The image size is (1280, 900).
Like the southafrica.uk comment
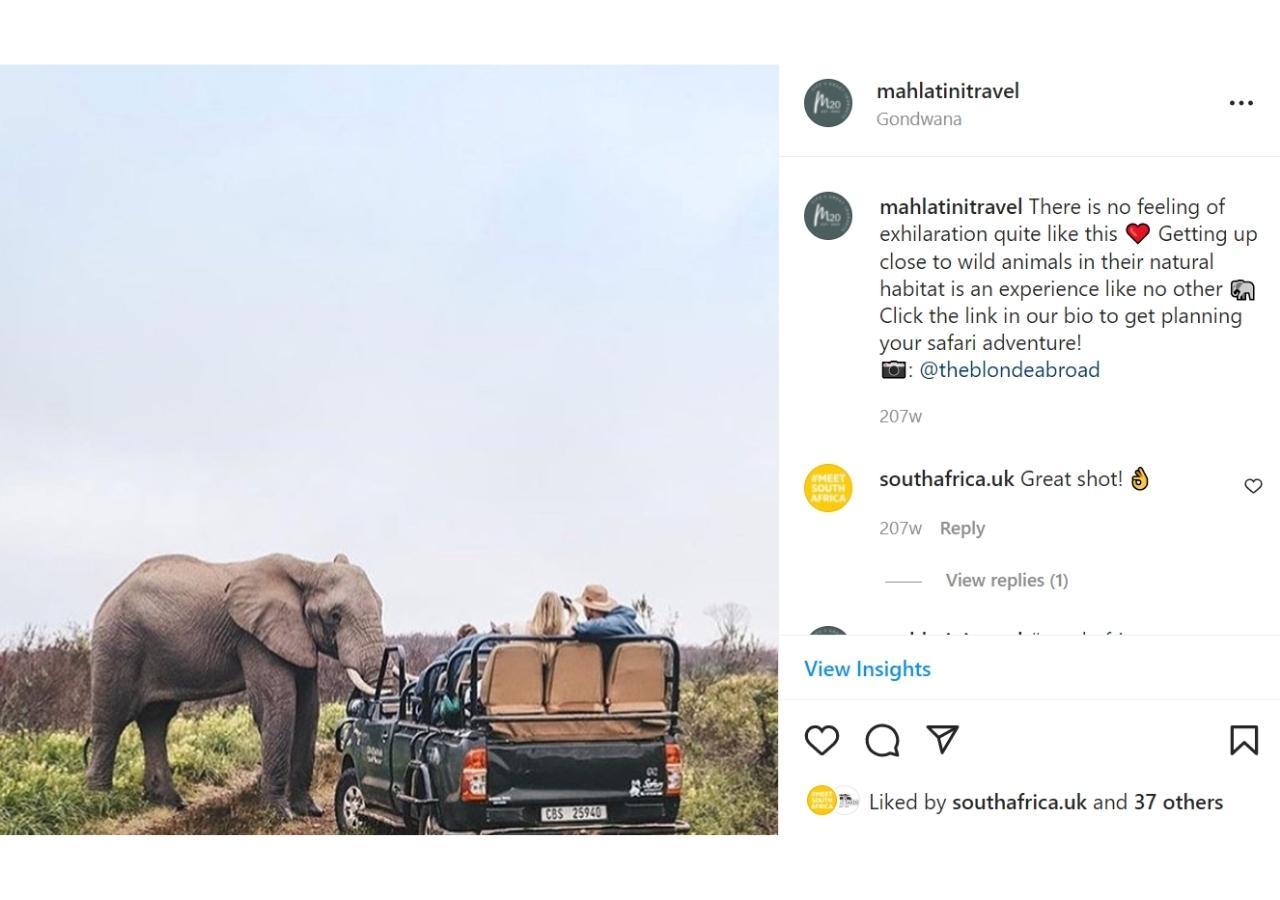pos(1253,486)
